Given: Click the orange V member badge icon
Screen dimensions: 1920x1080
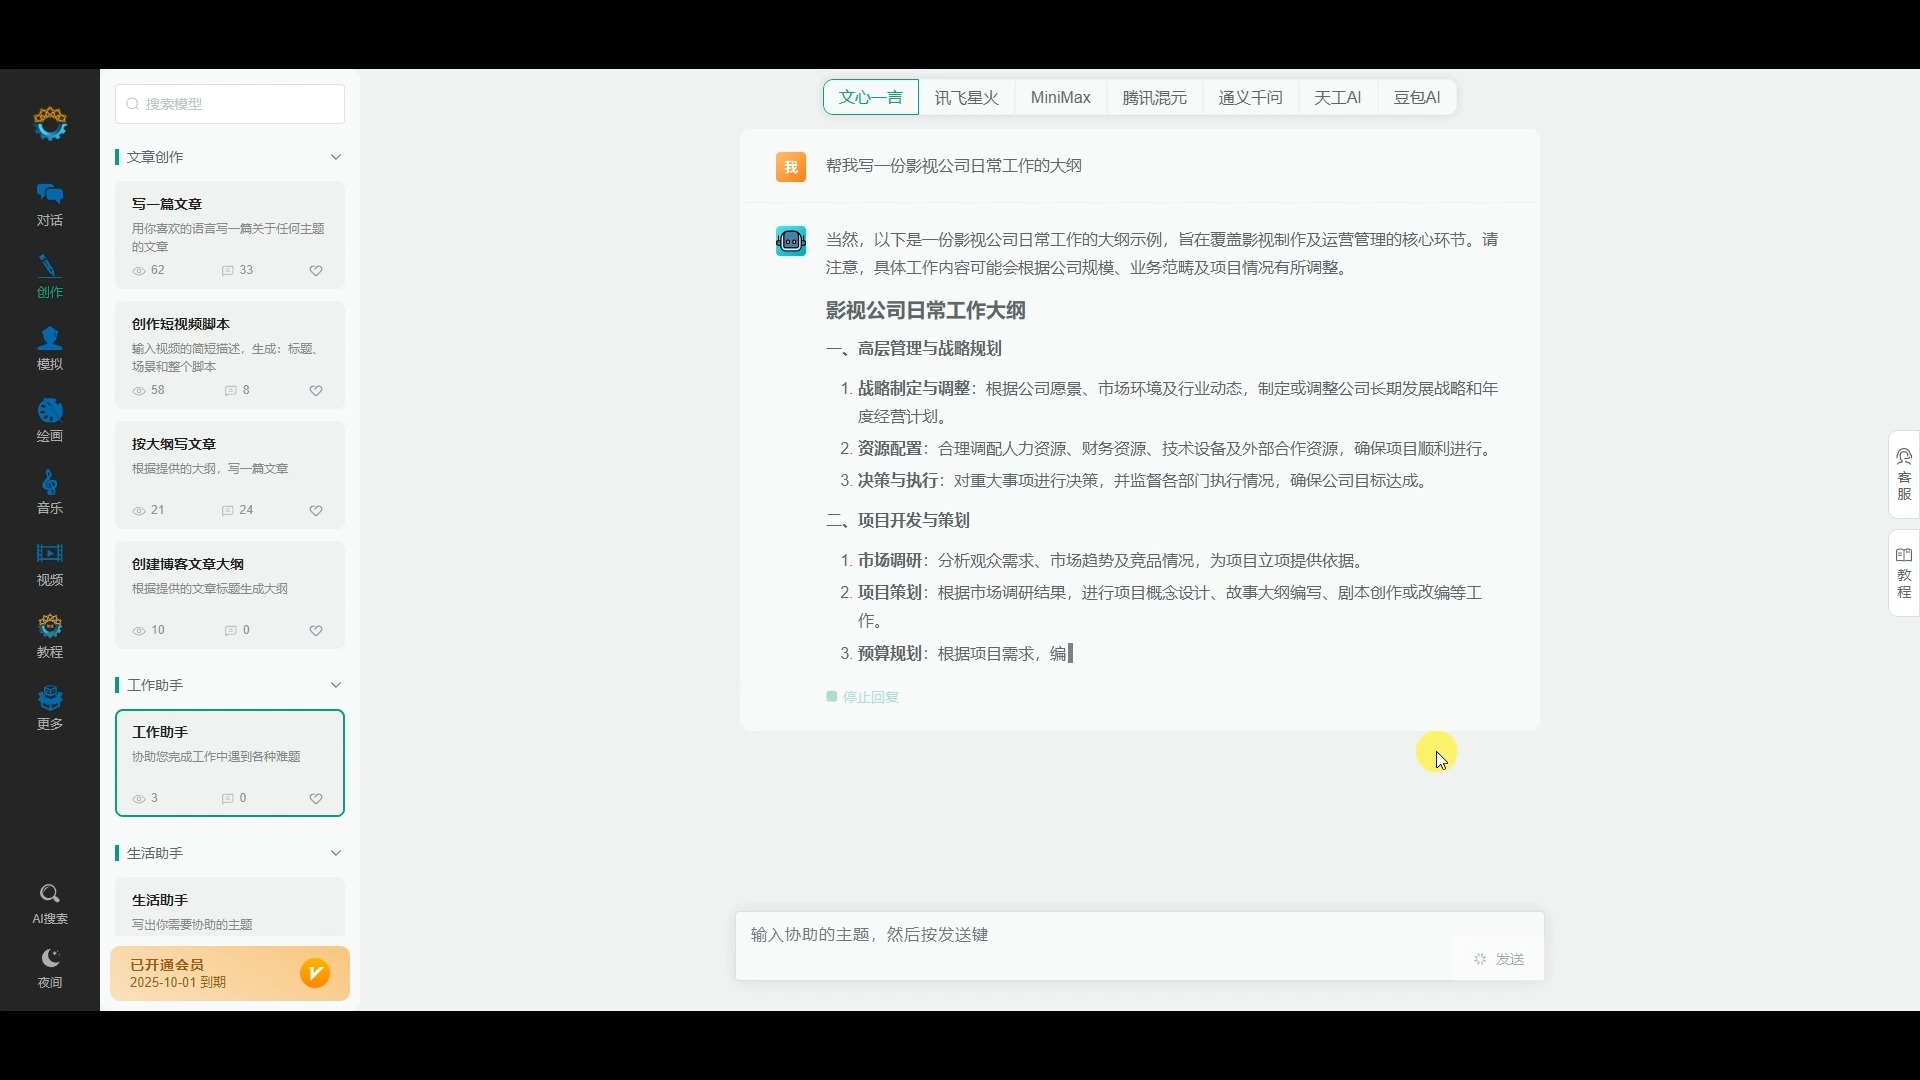Looking at the screenshot, I should (x=315, y=973).
